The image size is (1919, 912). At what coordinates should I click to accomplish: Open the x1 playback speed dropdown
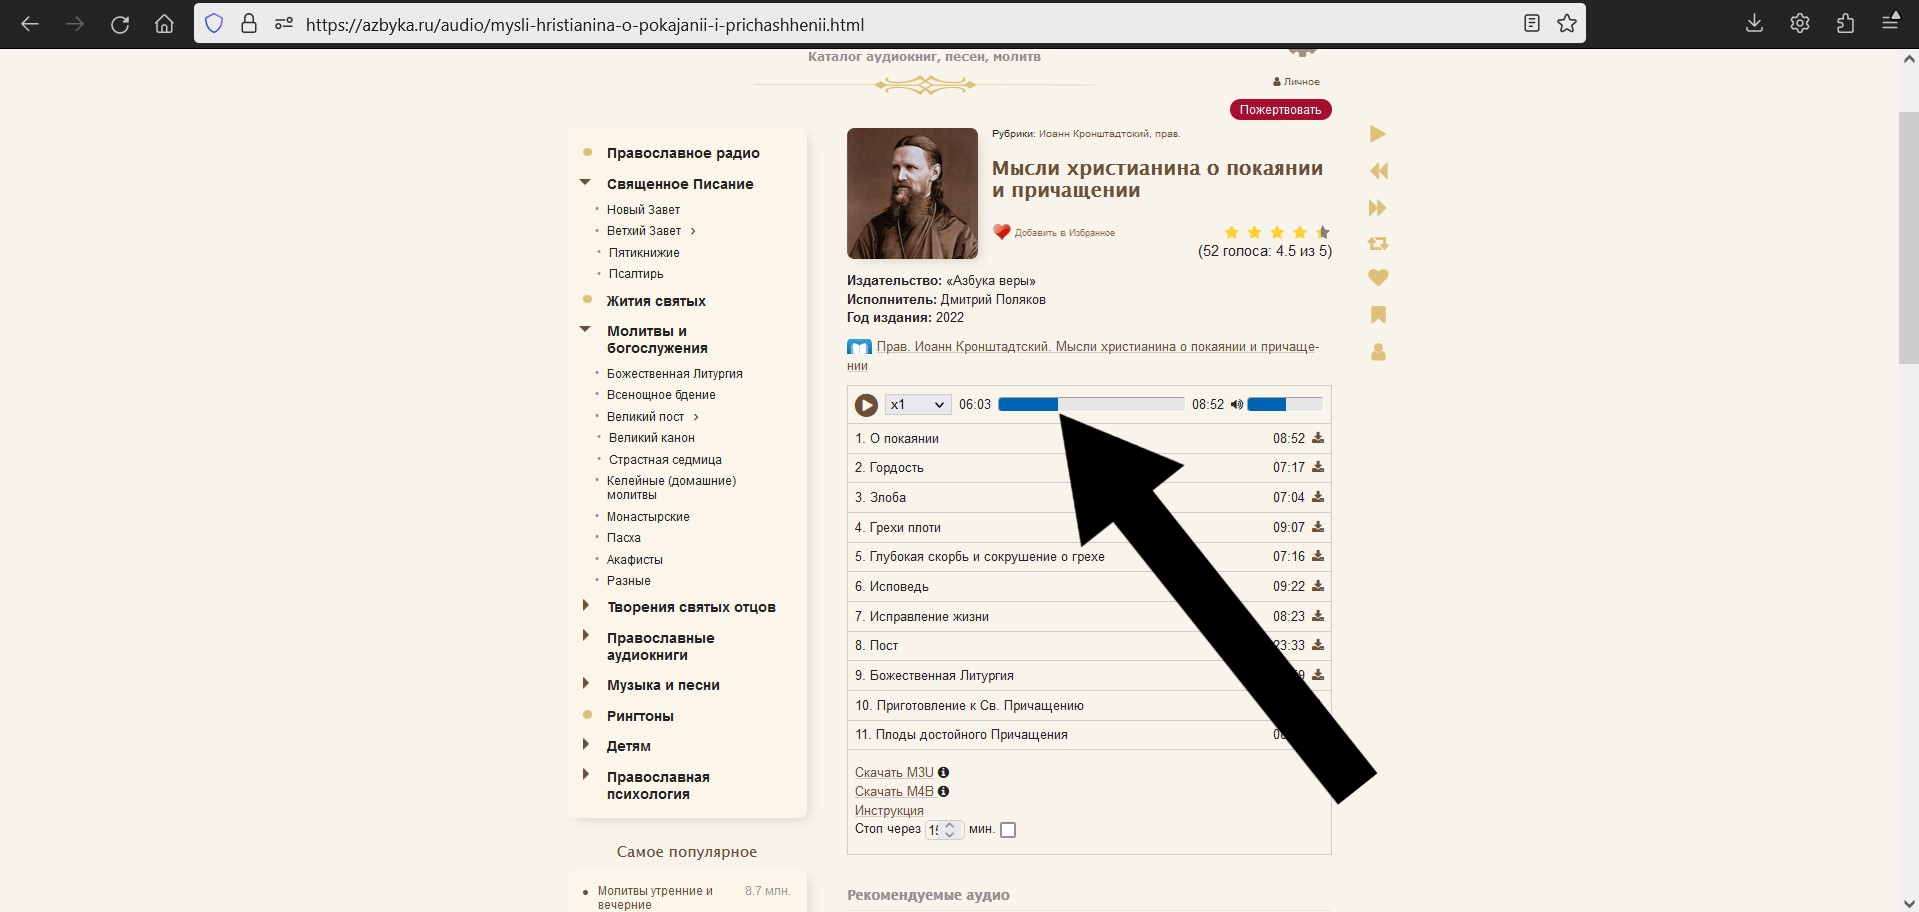click(x=917, y=405)
